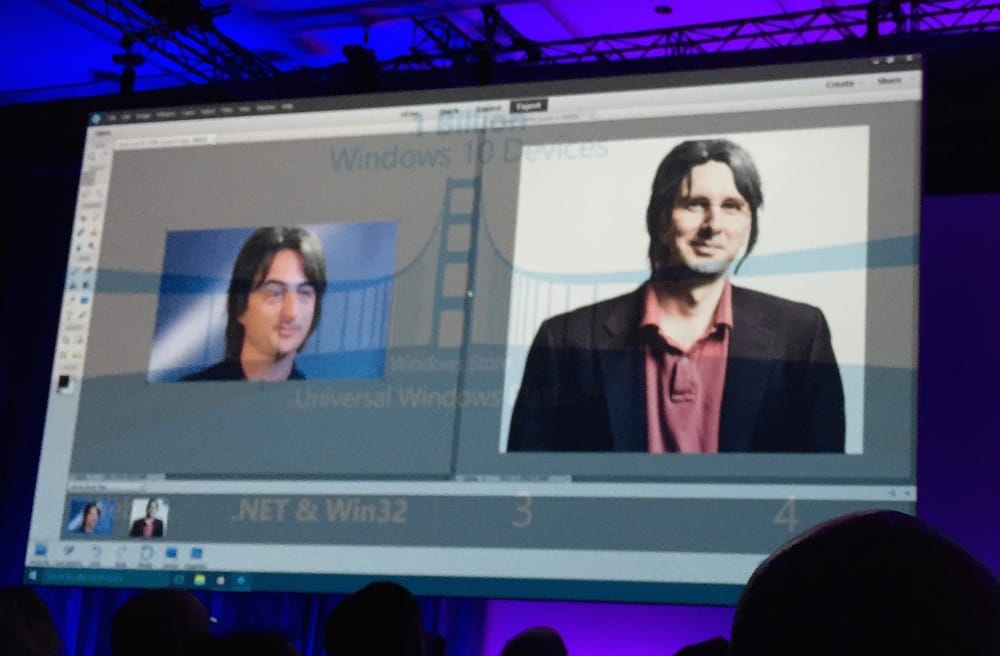
Task: Open the Select menu
Action: point(208,112)
